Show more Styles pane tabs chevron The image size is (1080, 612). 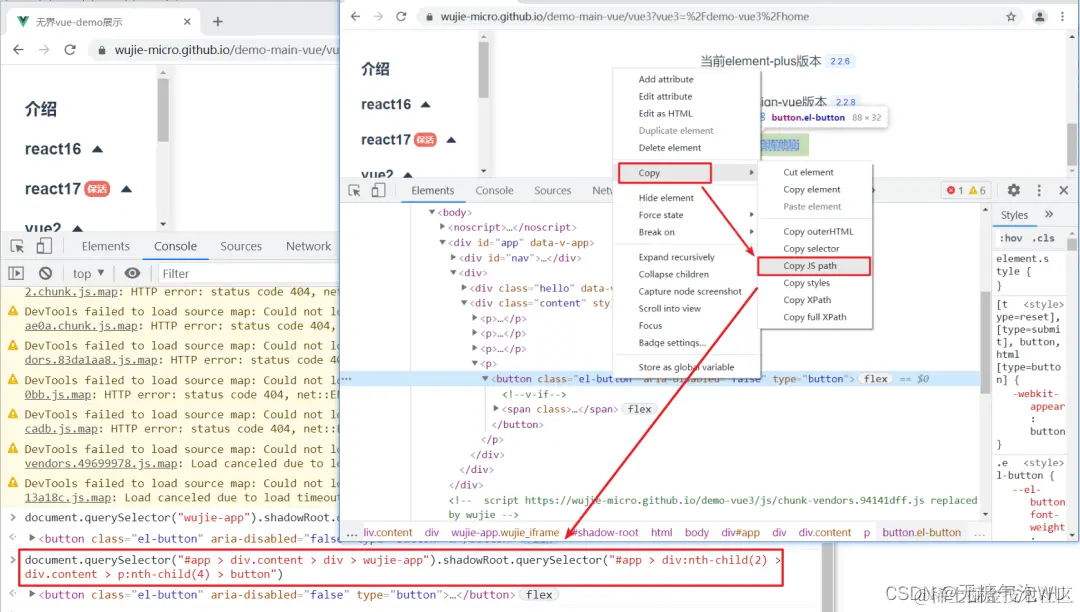coord(1049,215)
